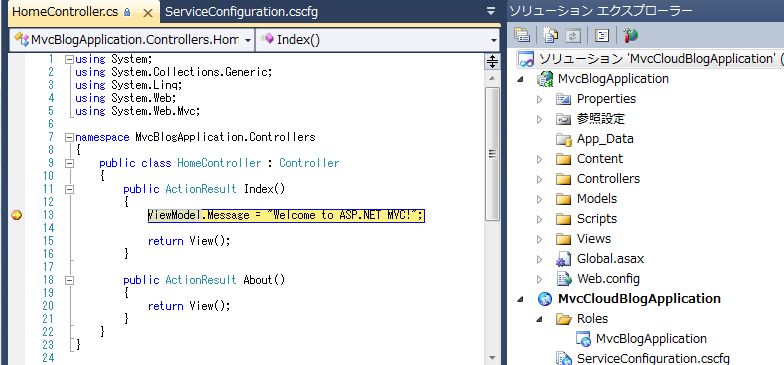Image resolution: width=784 pixels, height=365 pixels.
Task: Click the MvcBlogApplication role icon under Roles
Action: 584,338
